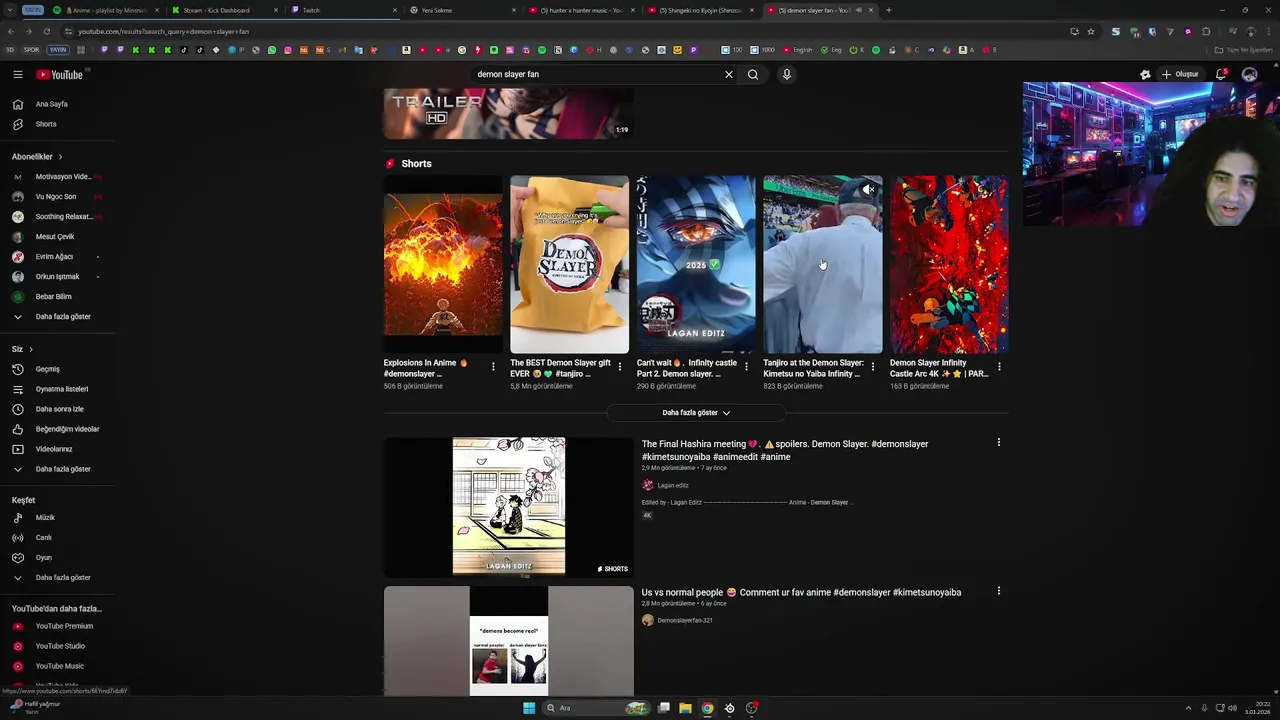Open more options for The Final Hashira meeting video

click(x=998, y=442)
